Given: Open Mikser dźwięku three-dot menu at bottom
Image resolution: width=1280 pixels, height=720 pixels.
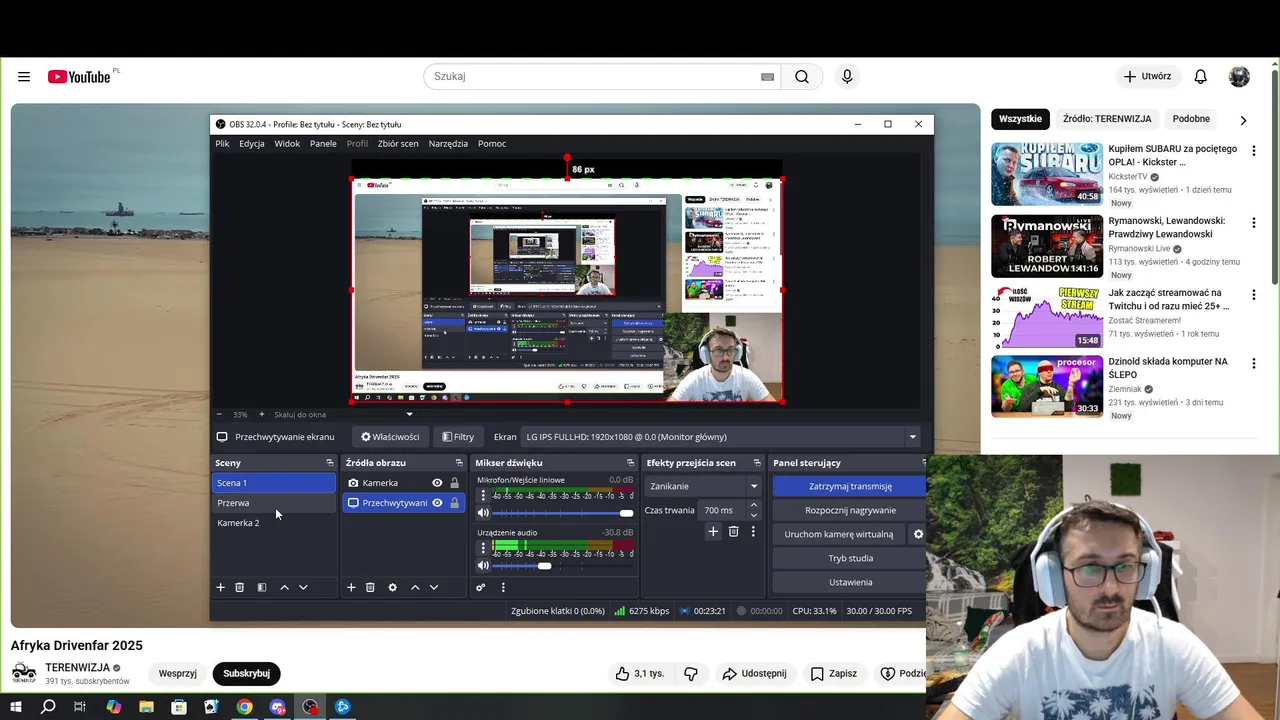Looking at the screenshot, I should pos(503,588).
